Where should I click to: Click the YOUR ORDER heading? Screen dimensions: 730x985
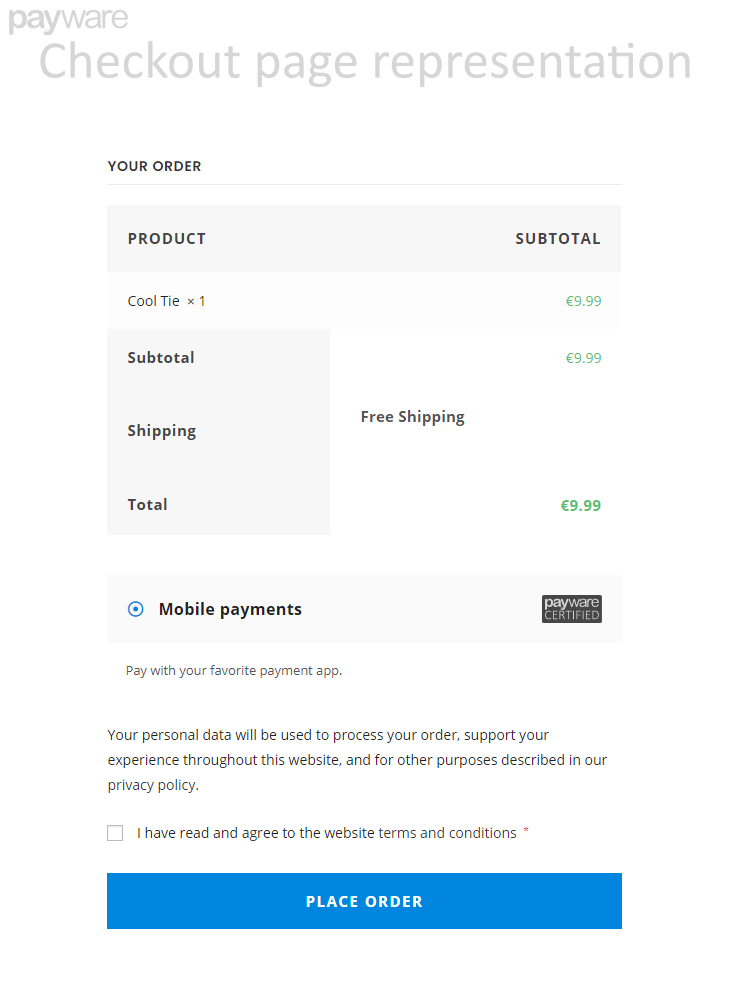pos(155,166)
